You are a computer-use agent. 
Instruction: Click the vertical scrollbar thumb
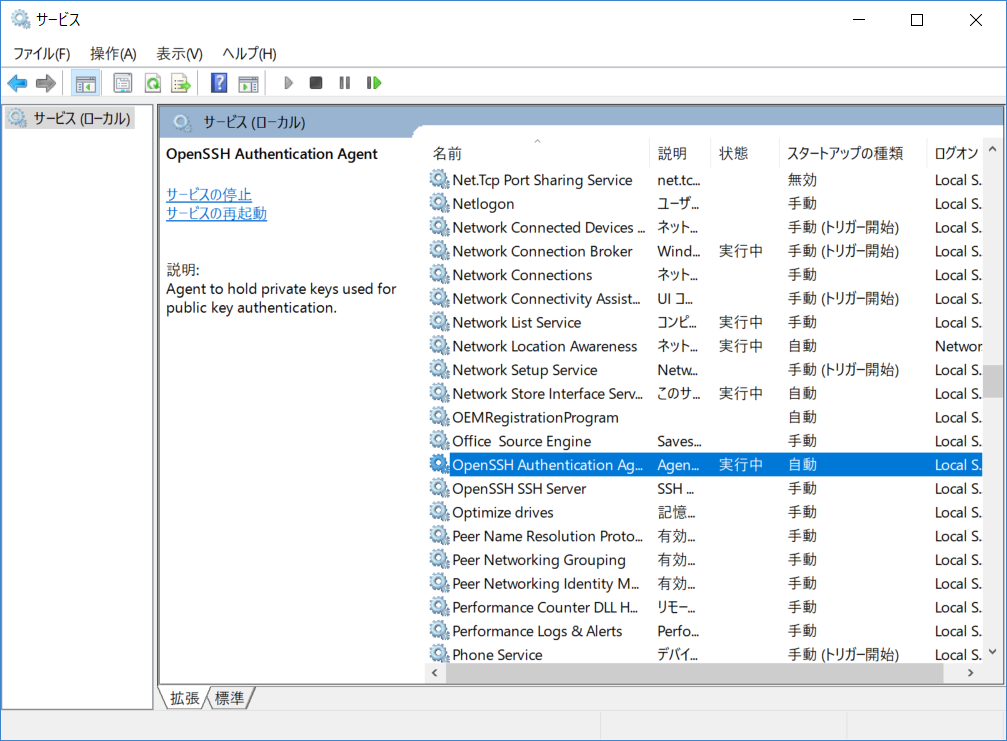click(x=992, y=381)
